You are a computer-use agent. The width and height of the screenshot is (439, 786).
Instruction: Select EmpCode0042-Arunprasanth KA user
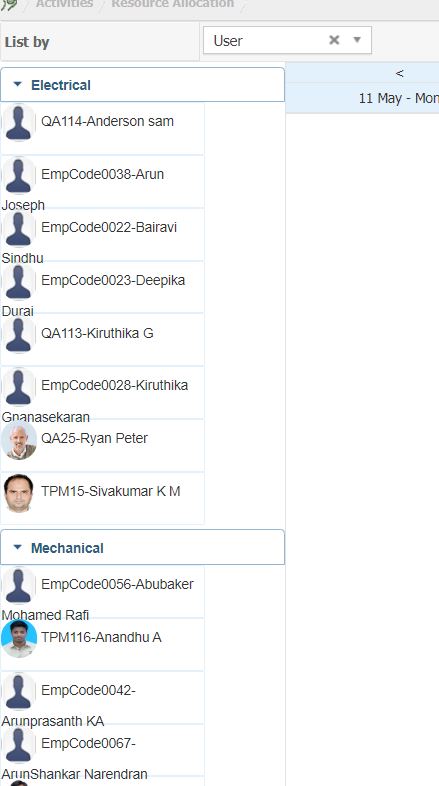(102, 698)
